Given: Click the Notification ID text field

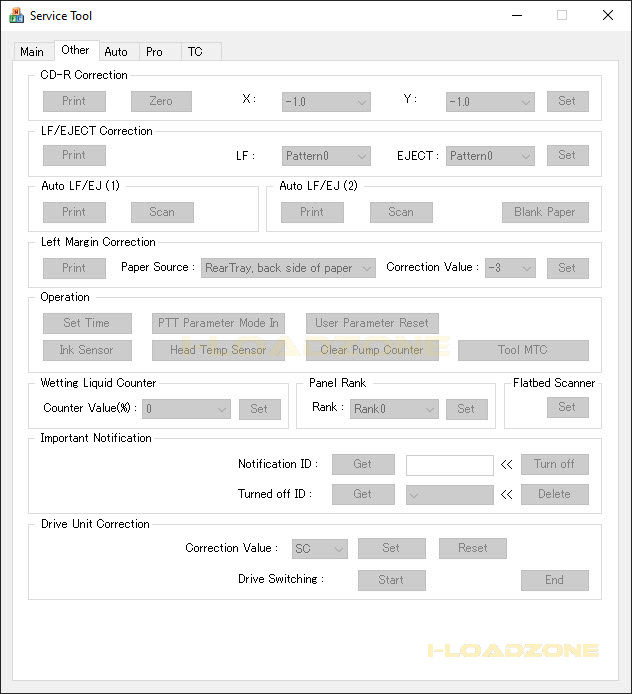Looking at the screenshot, I should [x=450, y=465].
